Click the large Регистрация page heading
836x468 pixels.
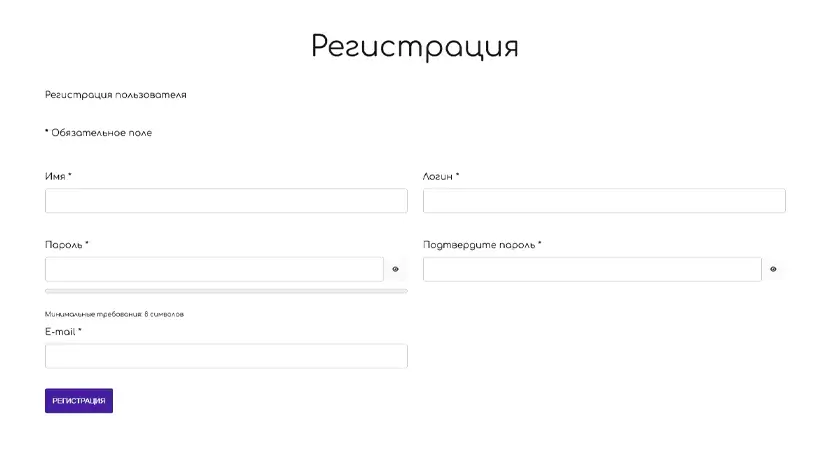click(x=414, y=46)
